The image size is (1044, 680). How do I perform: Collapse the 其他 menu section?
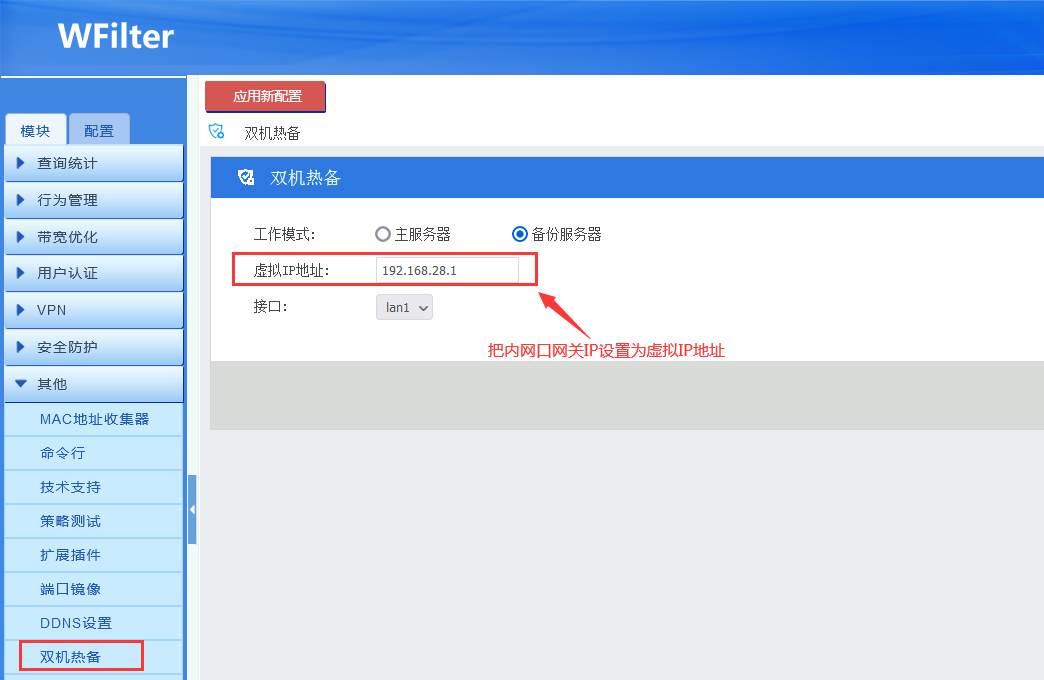coord(92,384)
